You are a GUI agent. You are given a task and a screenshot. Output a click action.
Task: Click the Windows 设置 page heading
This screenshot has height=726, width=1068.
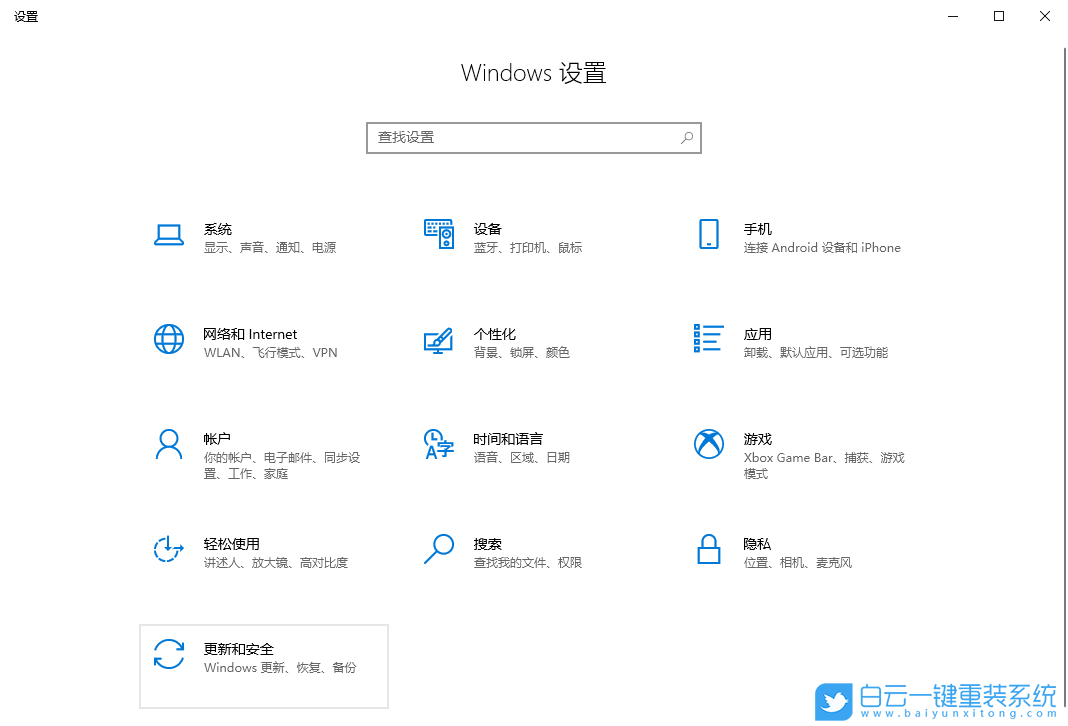[x=533, y=72]
